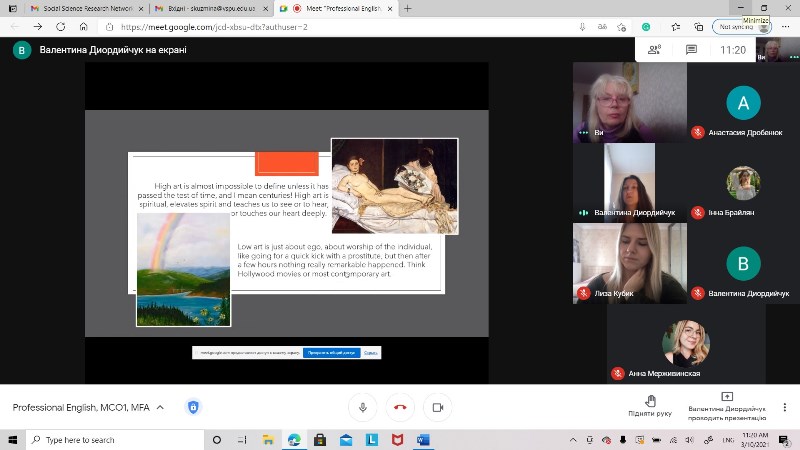Screen dimensions: 800x450
Task: Click the shared presentation slide area
Action: pos(287,223)
